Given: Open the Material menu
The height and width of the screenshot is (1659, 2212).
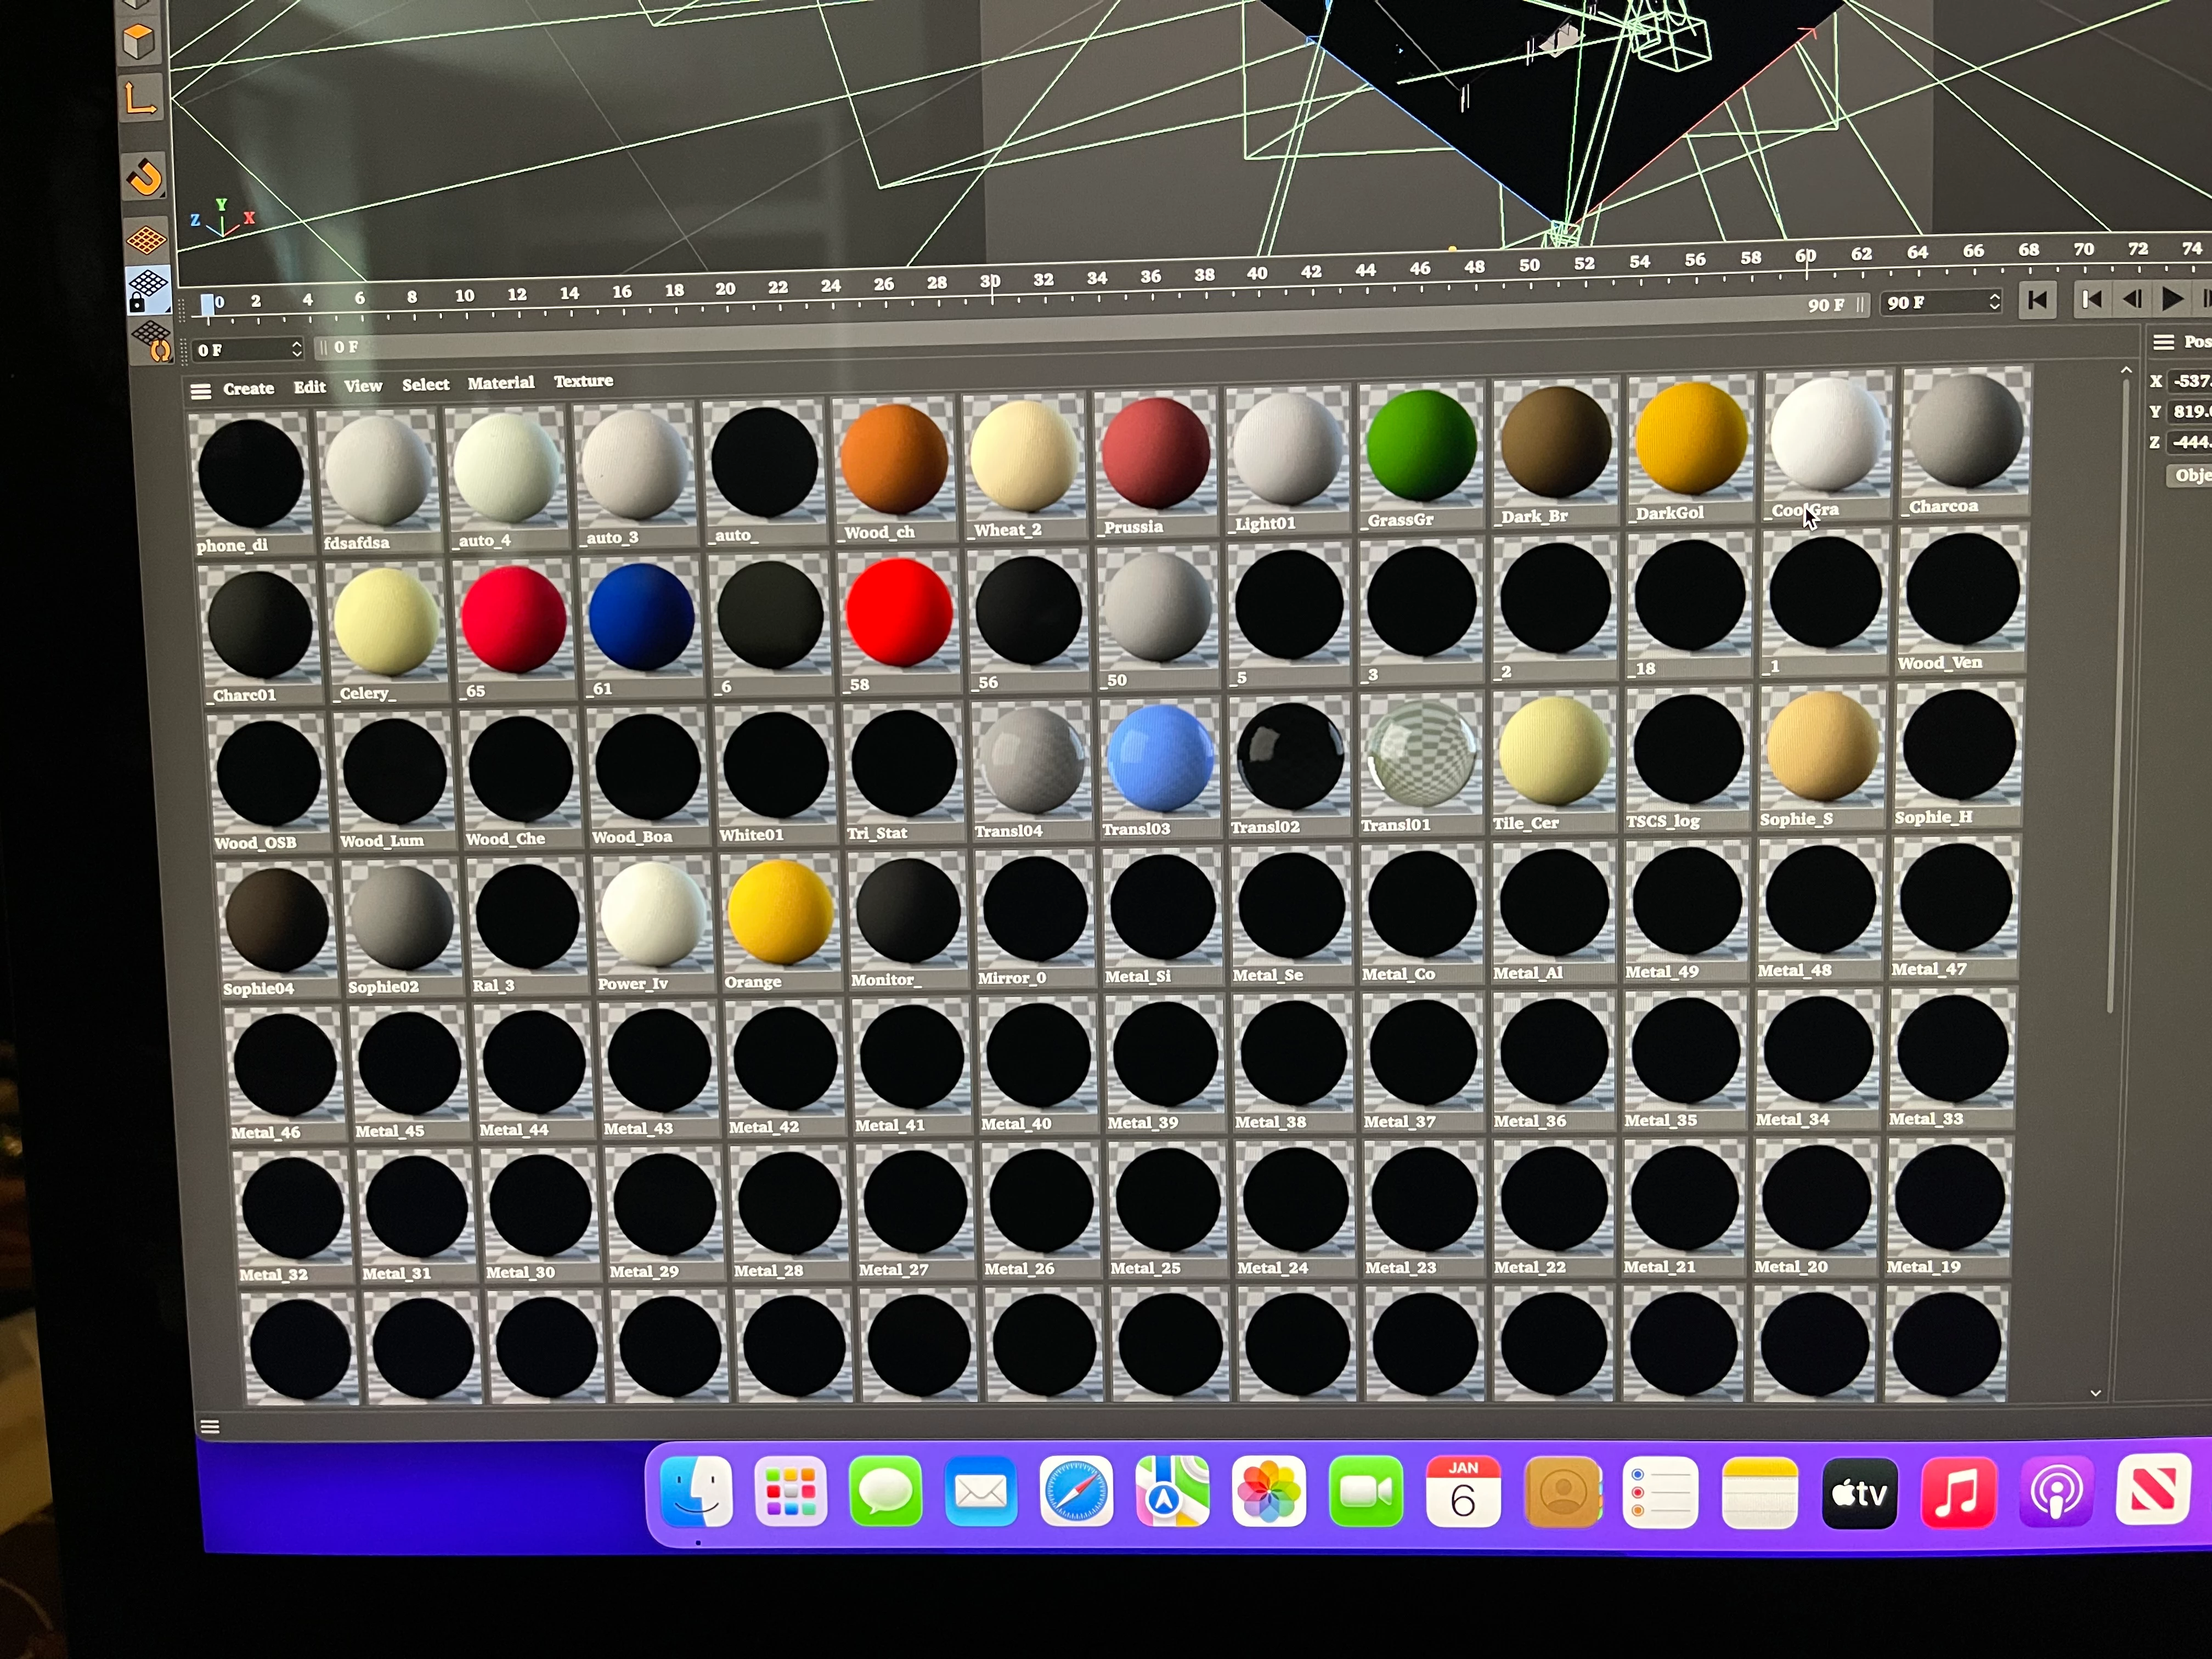Looking at the screenshot, I should (x=500, y=383).
